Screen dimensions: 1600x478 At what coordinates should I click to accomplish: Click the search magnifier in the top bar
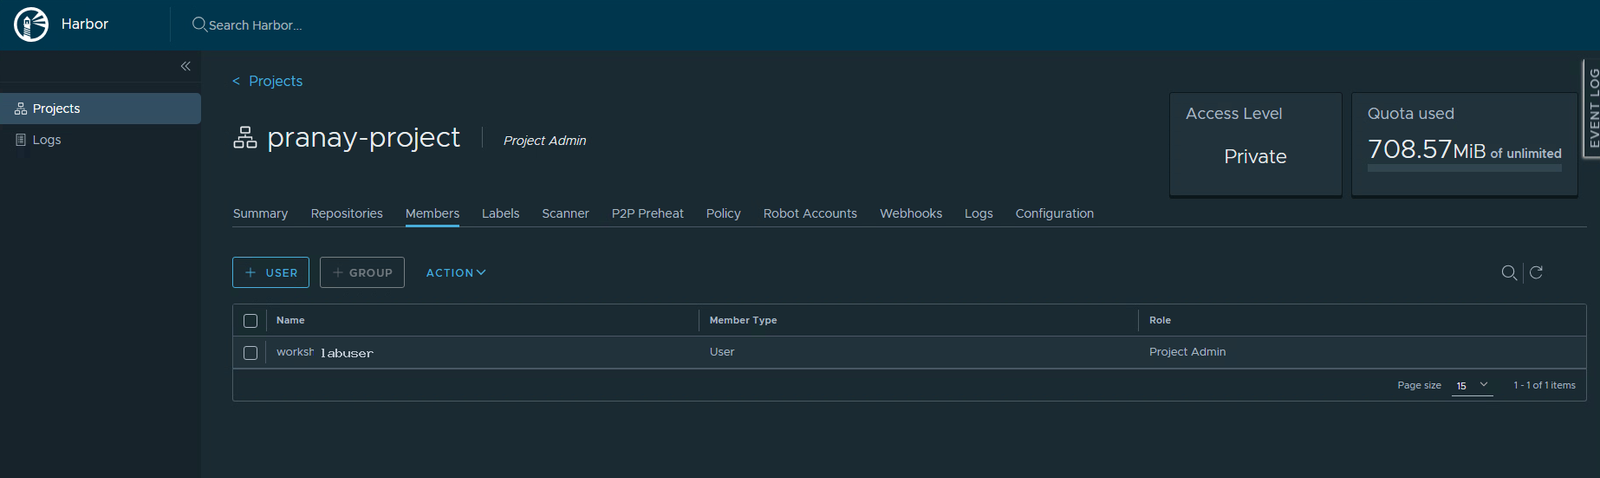(x=200, y=24)
